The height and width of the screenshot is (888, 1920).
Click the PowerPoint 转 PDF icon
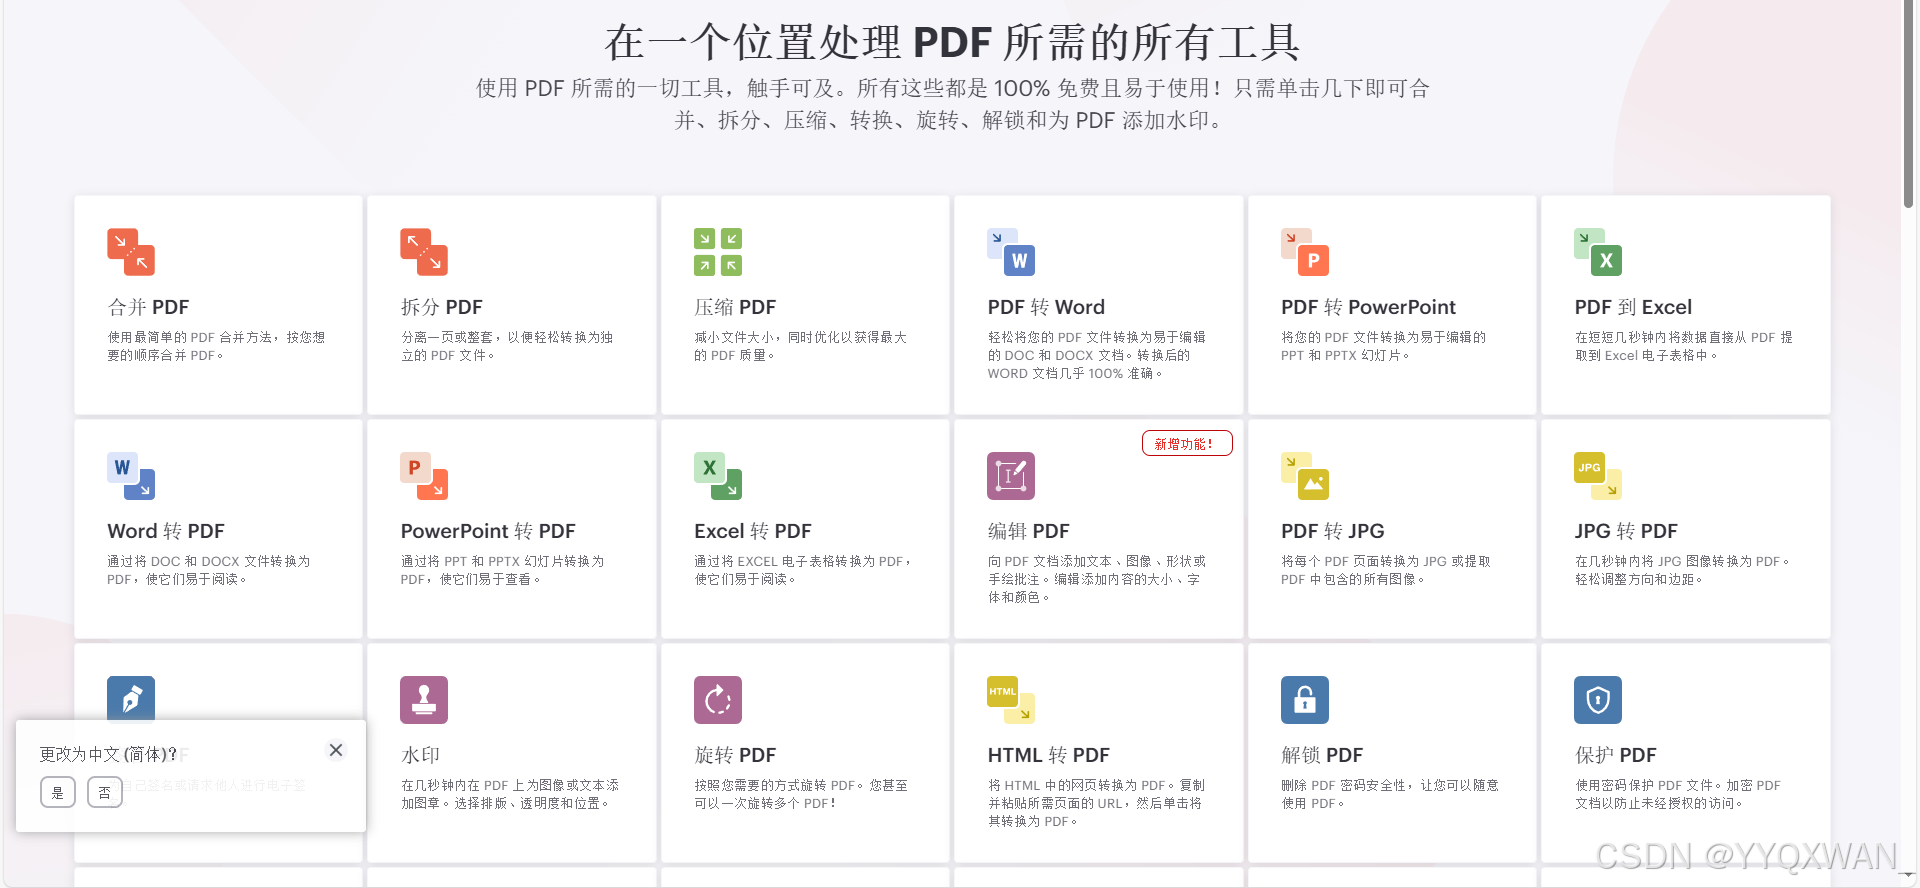click(424, 476)
